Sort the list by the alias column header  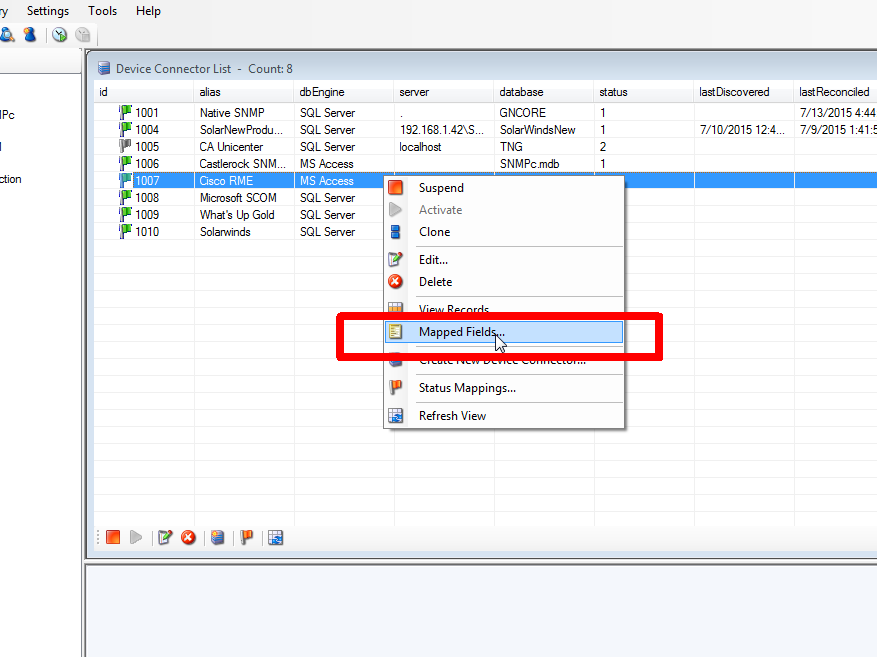tap(243, 92)
